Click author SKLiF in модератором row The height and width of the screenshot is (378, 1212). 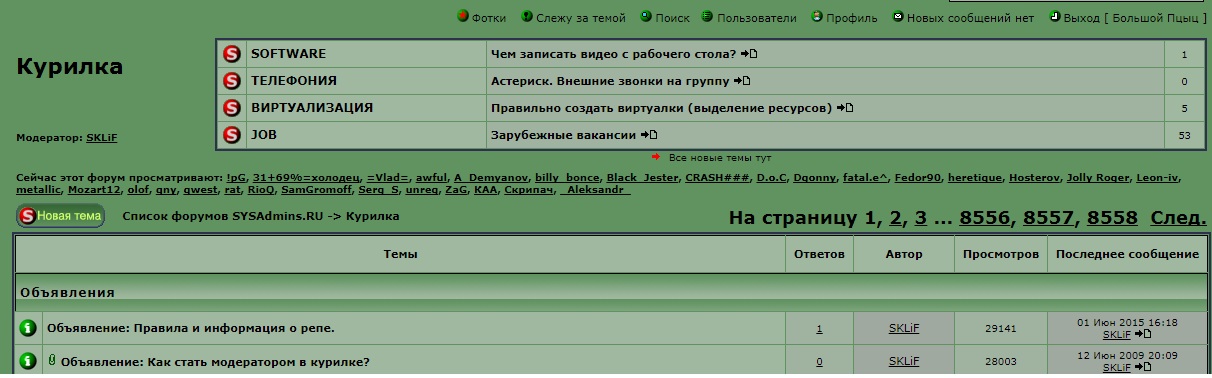pos(904,362)
